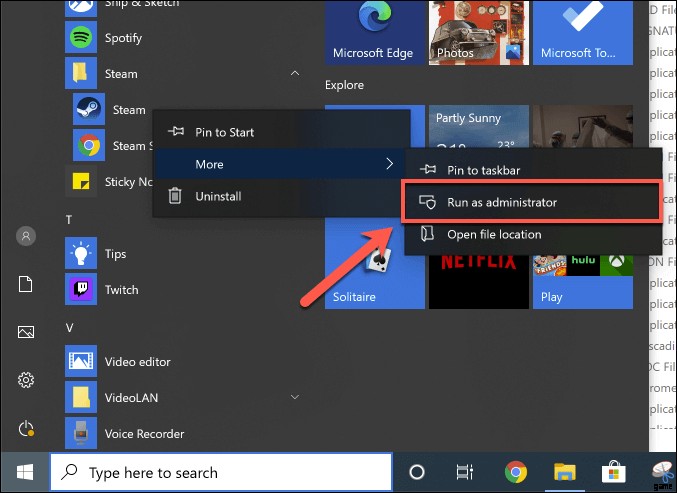Click Pin to Start
677x493 pixels.
click(224, 132)
